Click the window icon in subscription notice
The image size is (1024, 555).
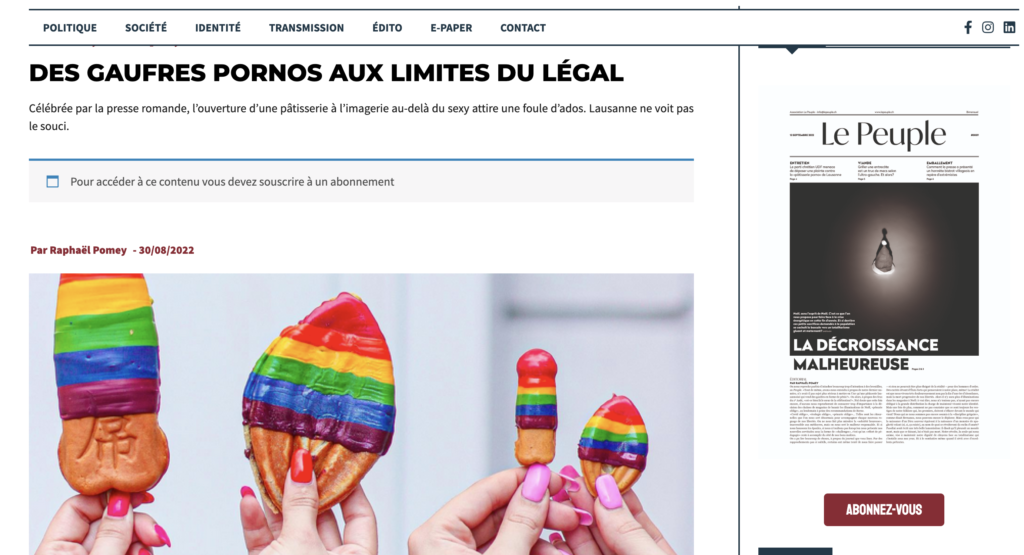(53, 182)
